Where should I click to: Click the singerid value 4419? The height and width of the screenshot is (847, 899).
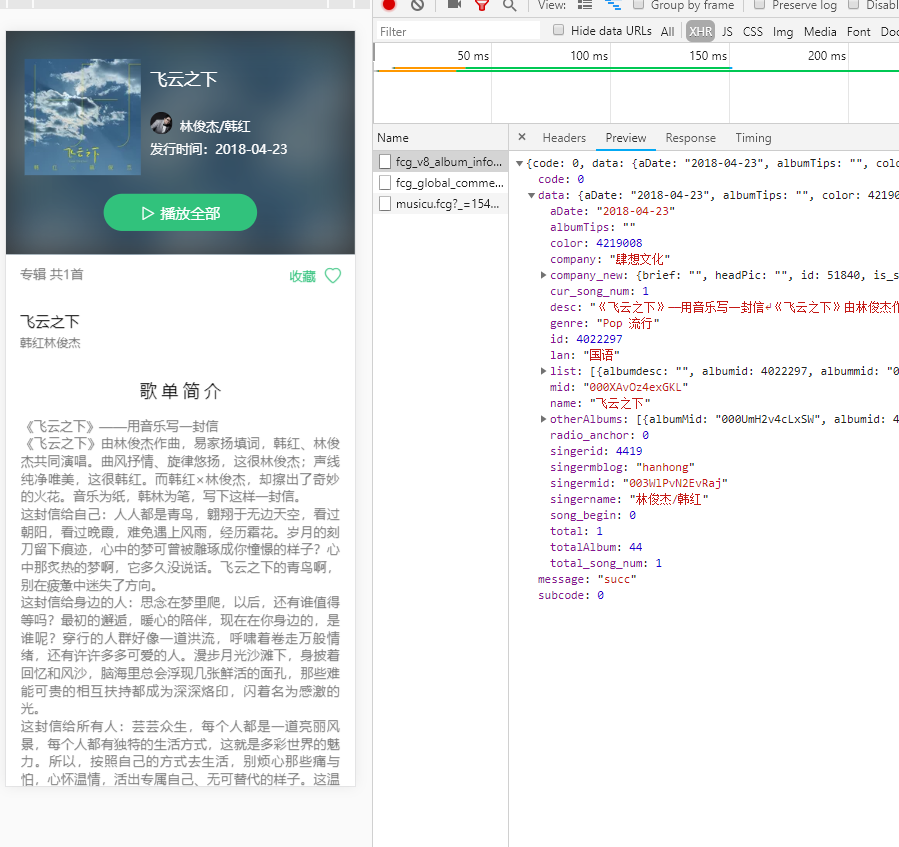[628, 451]
